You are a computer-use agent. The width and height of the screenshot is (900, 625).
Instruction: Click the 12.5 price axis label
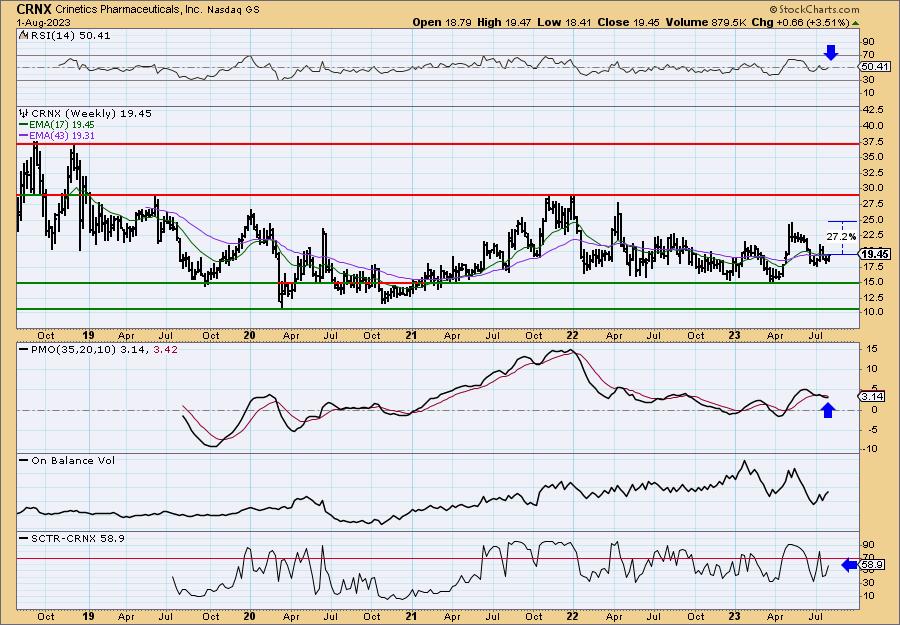tap(872, 297)
